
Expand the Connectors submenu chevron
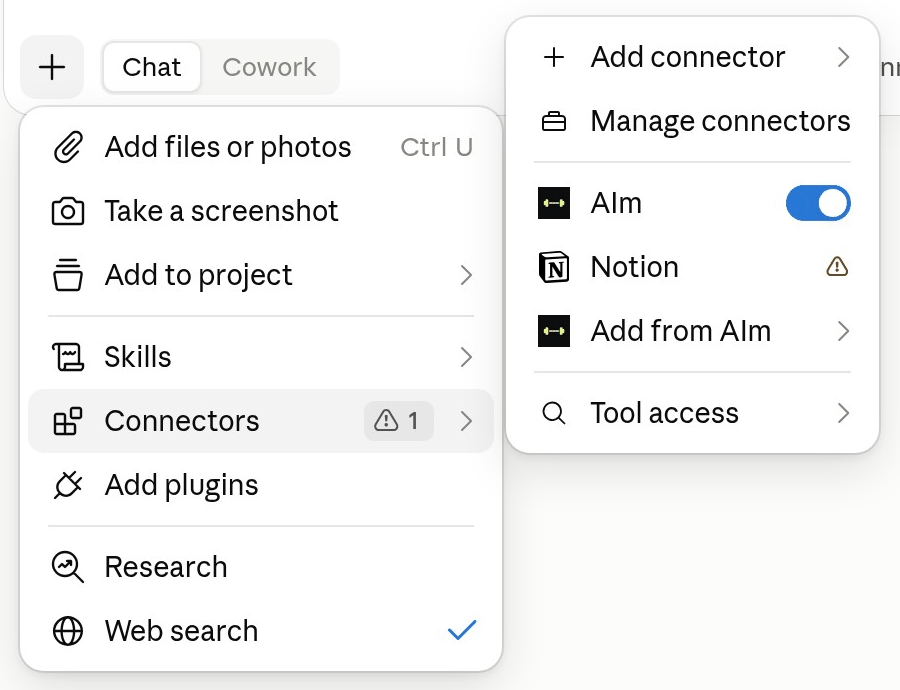[466, 421]
